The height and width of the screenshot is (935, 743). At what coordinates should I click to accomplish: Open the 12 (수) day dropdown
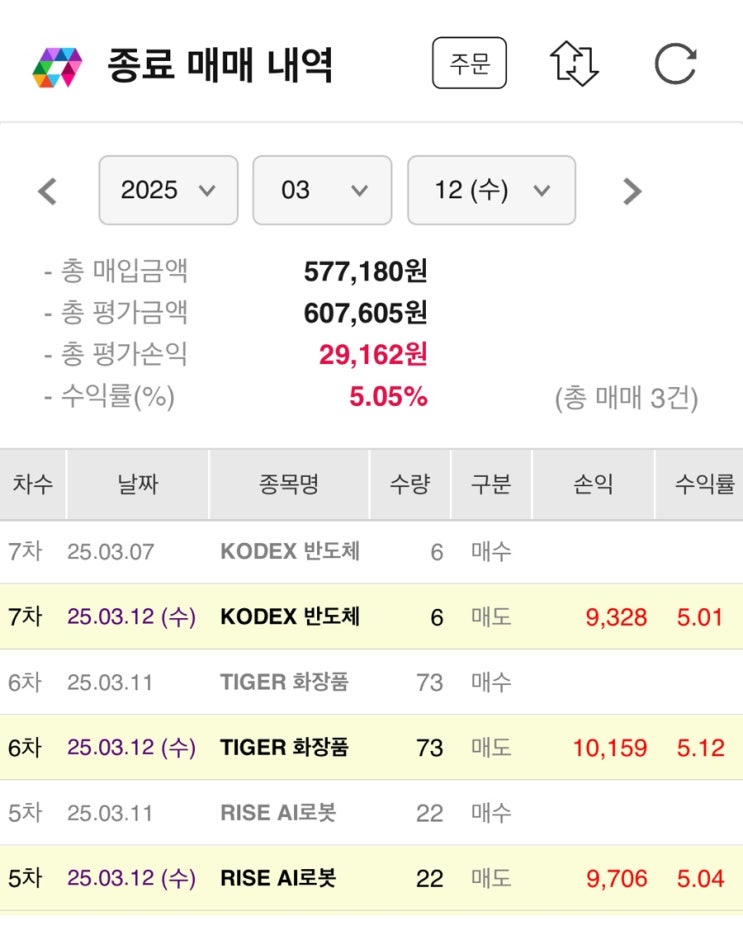coord(491,190)
